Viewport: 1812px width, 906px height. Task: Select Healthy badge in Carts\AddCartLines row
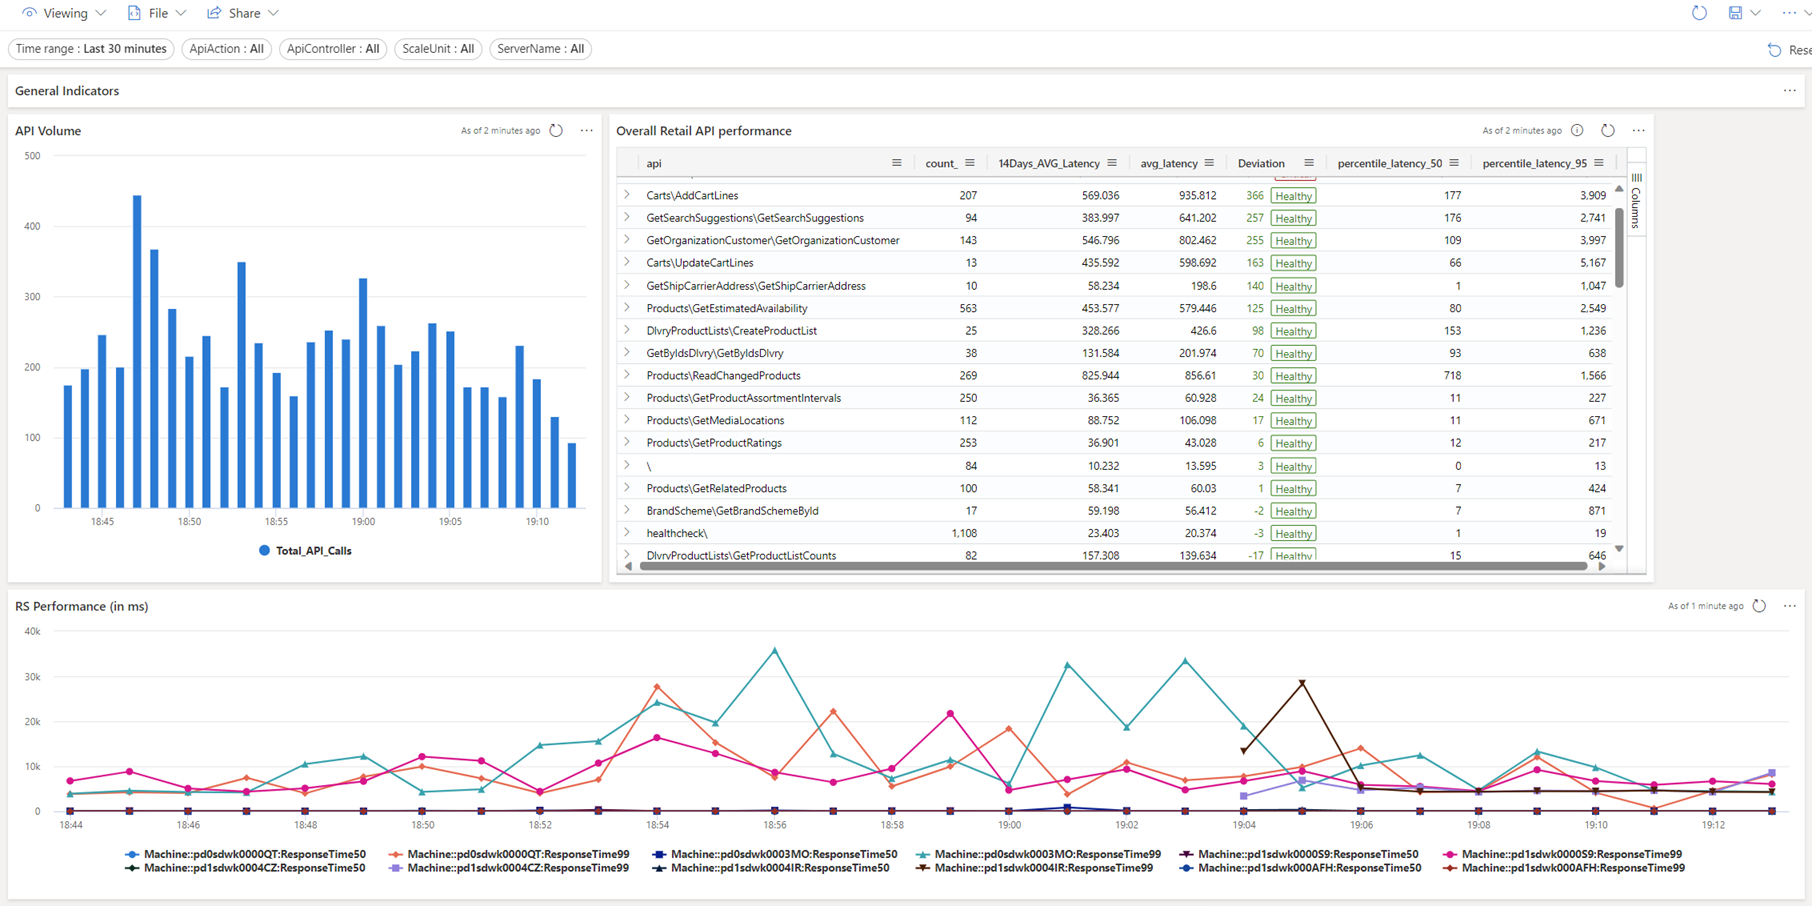pyautogui.click(x=1293, y=196)
